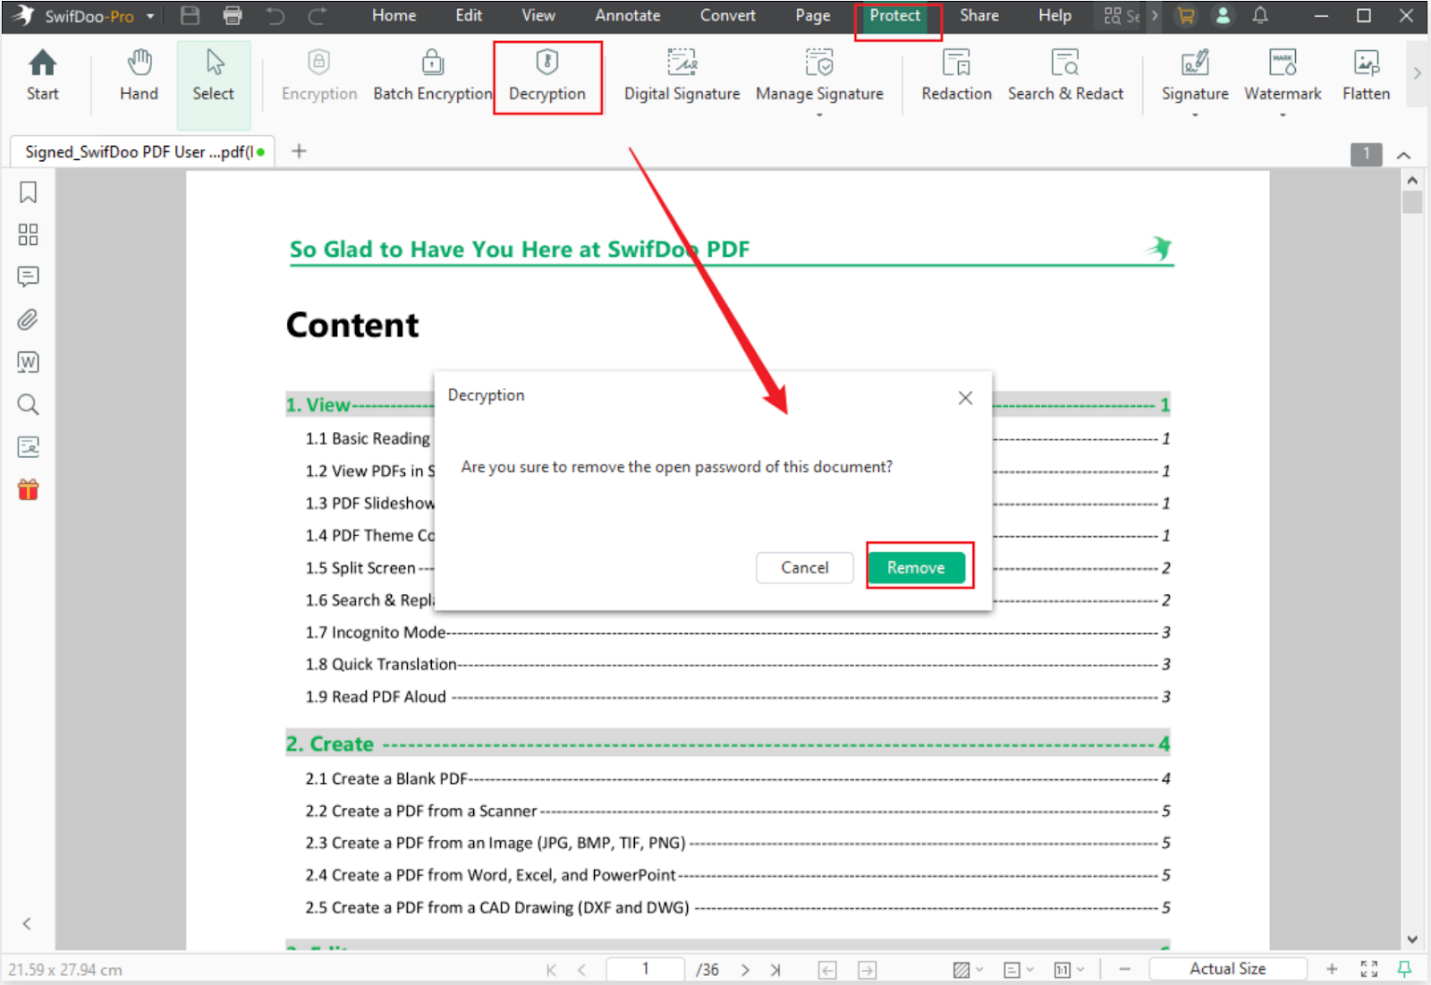Open the Search panel in the sidebar

(x=27, y=404)
